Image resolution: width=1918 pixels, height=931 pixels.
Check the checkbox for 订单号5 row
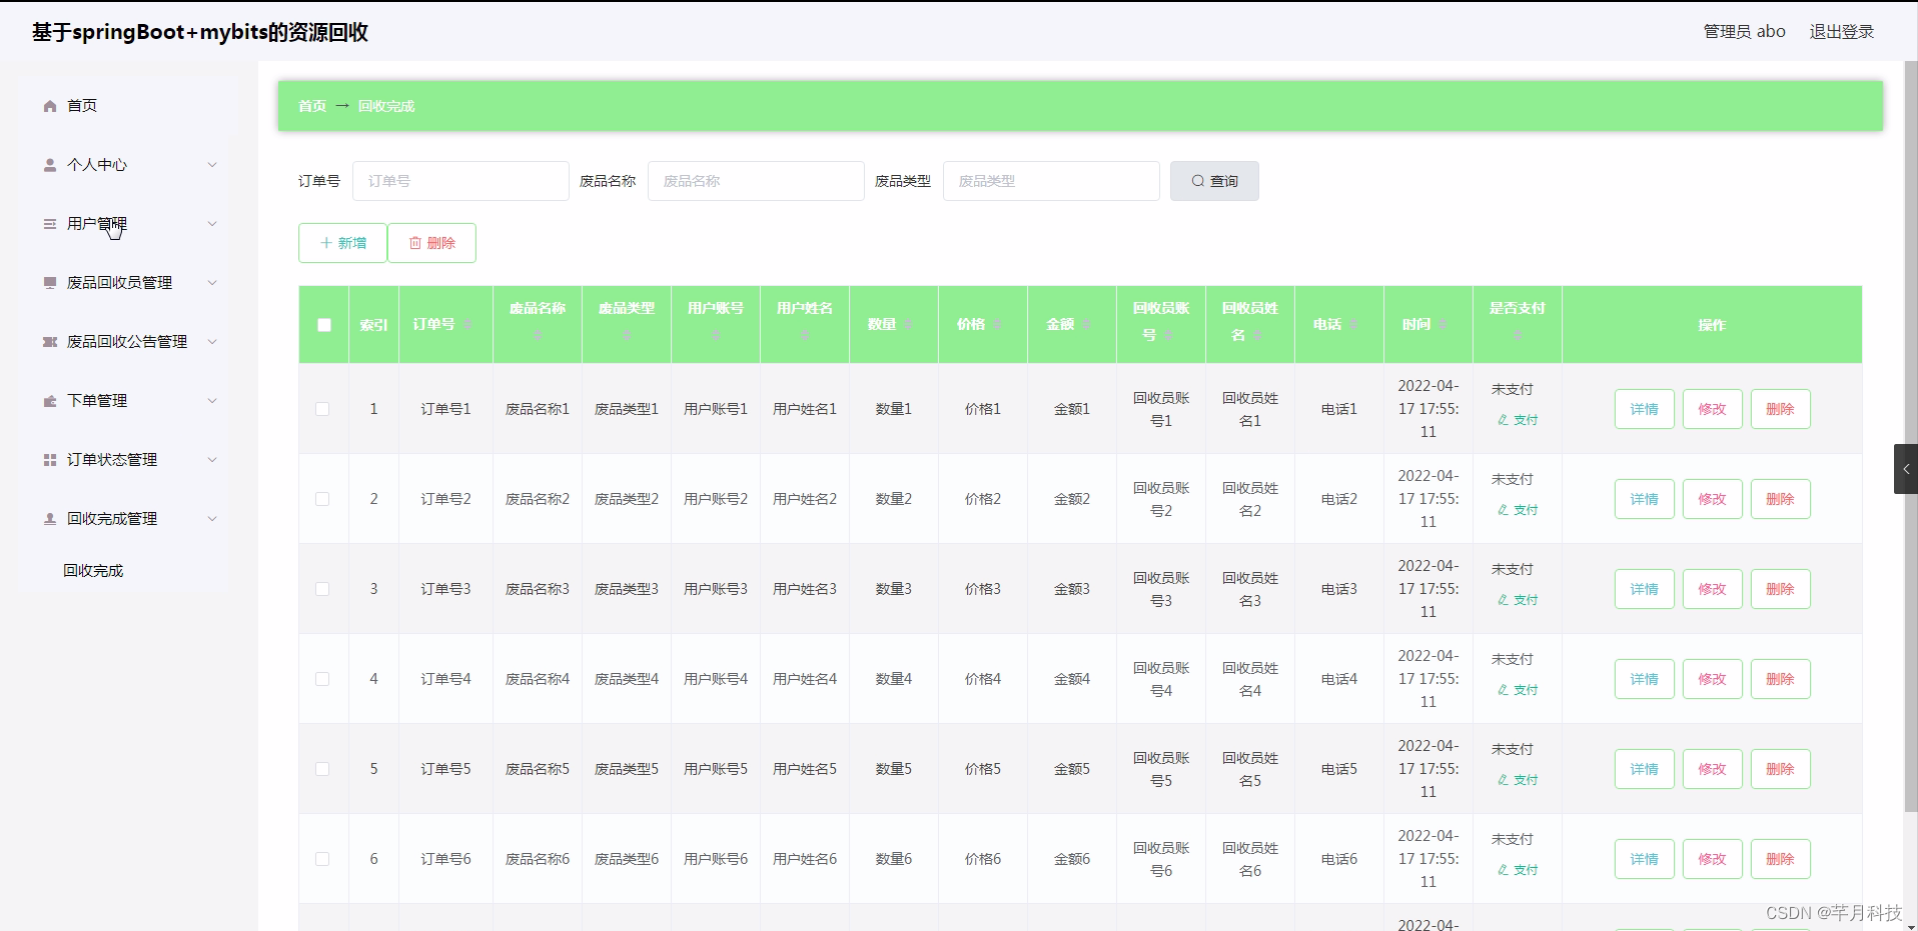322,768
